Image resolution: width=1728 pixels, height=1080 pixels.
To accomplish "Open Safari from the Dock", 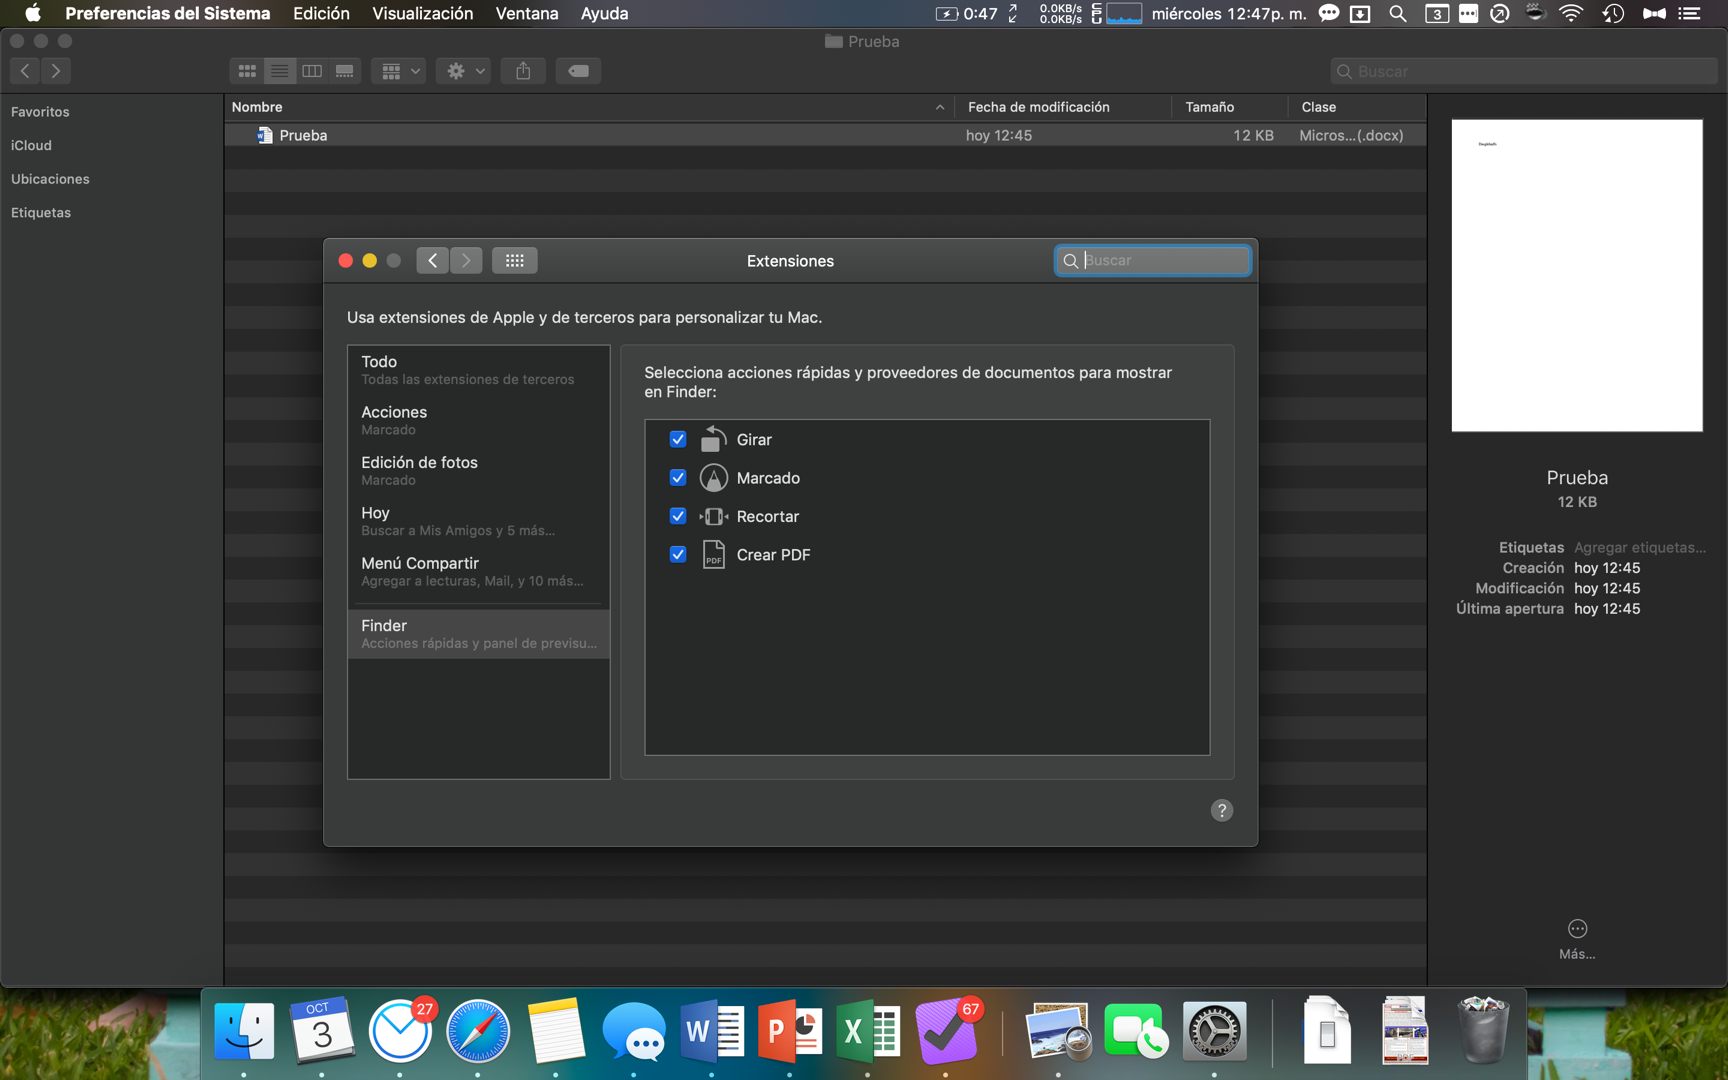I will 477,1031.
